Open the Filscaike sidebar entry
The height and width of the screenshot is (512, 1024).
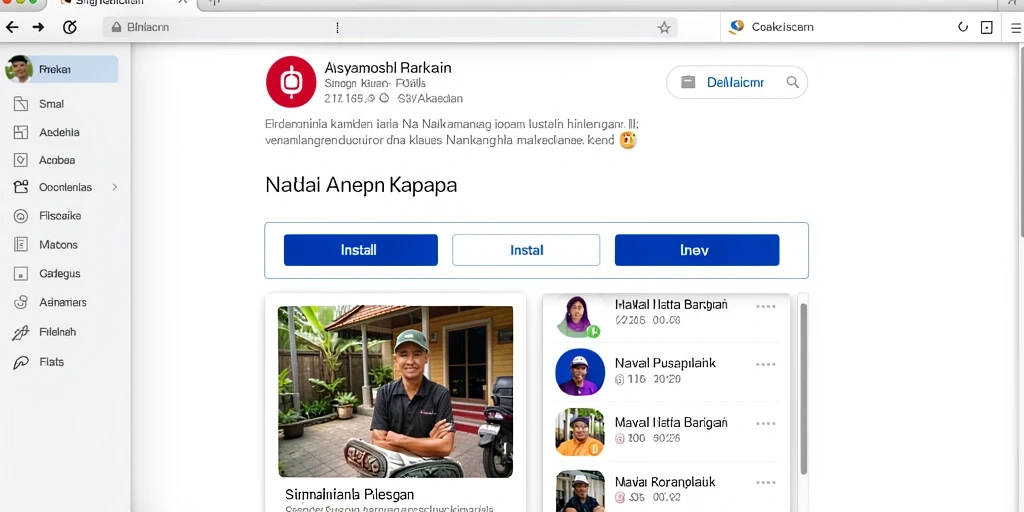pyautogui.click(x=60, y=216)
